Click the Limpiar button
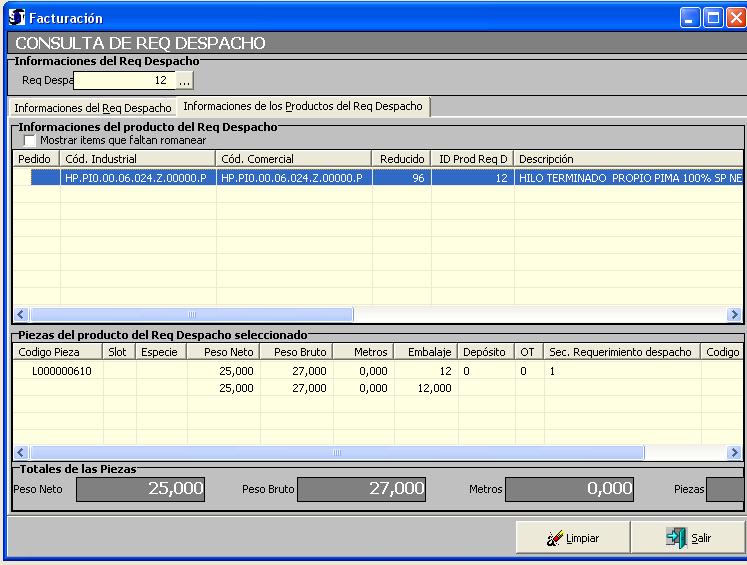 572,537
